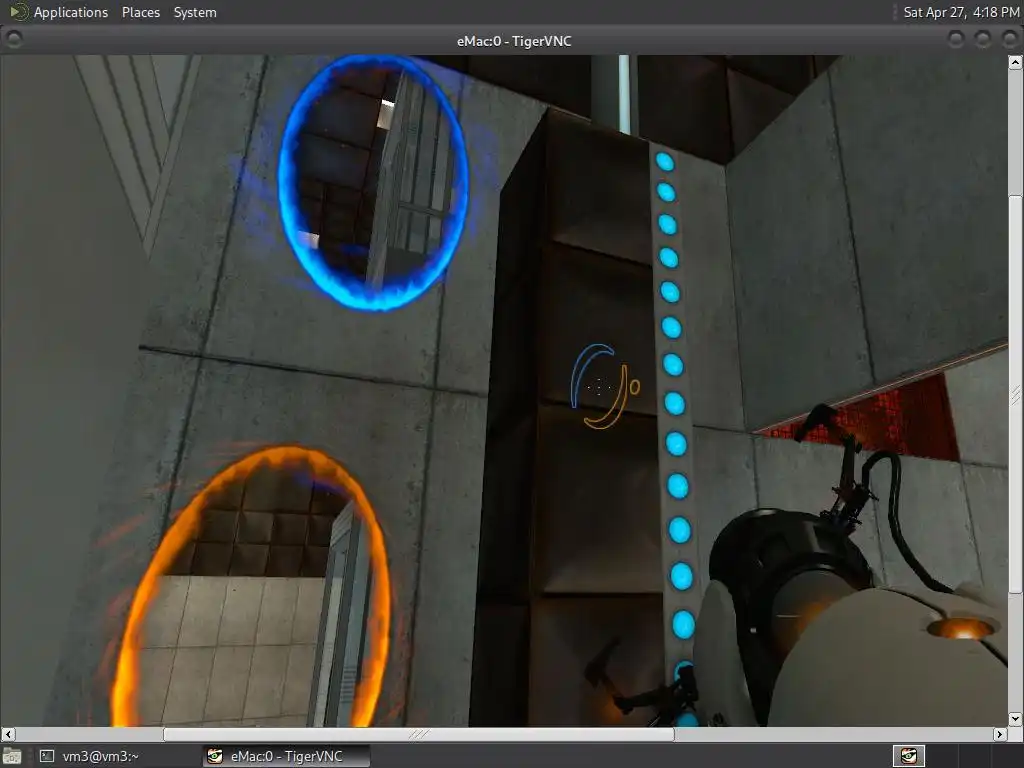Image resolution: width=1024 pixels, height=768 pixels.
Task: Click the eMac:0 - TigerVNC title bar text
Action: (x=514, y=41)
